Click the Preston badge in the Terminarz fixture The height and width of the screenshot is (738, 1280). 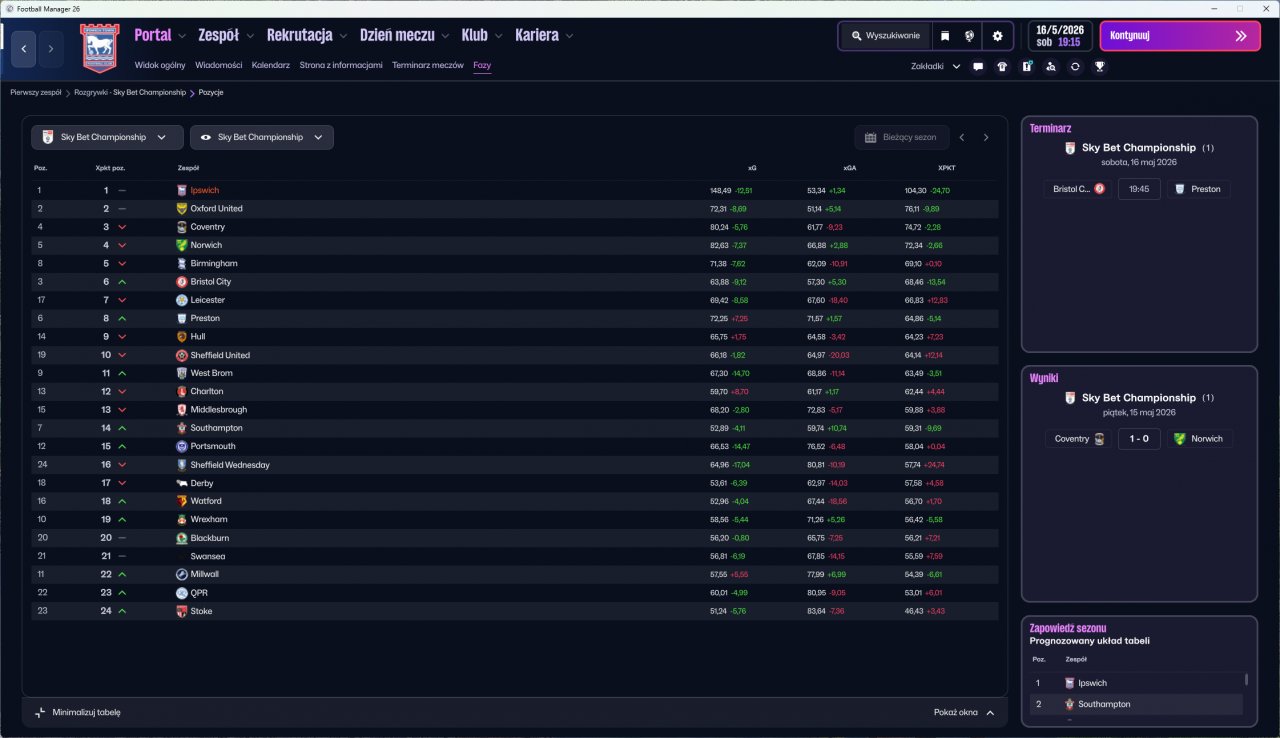tap(1179, 189)
